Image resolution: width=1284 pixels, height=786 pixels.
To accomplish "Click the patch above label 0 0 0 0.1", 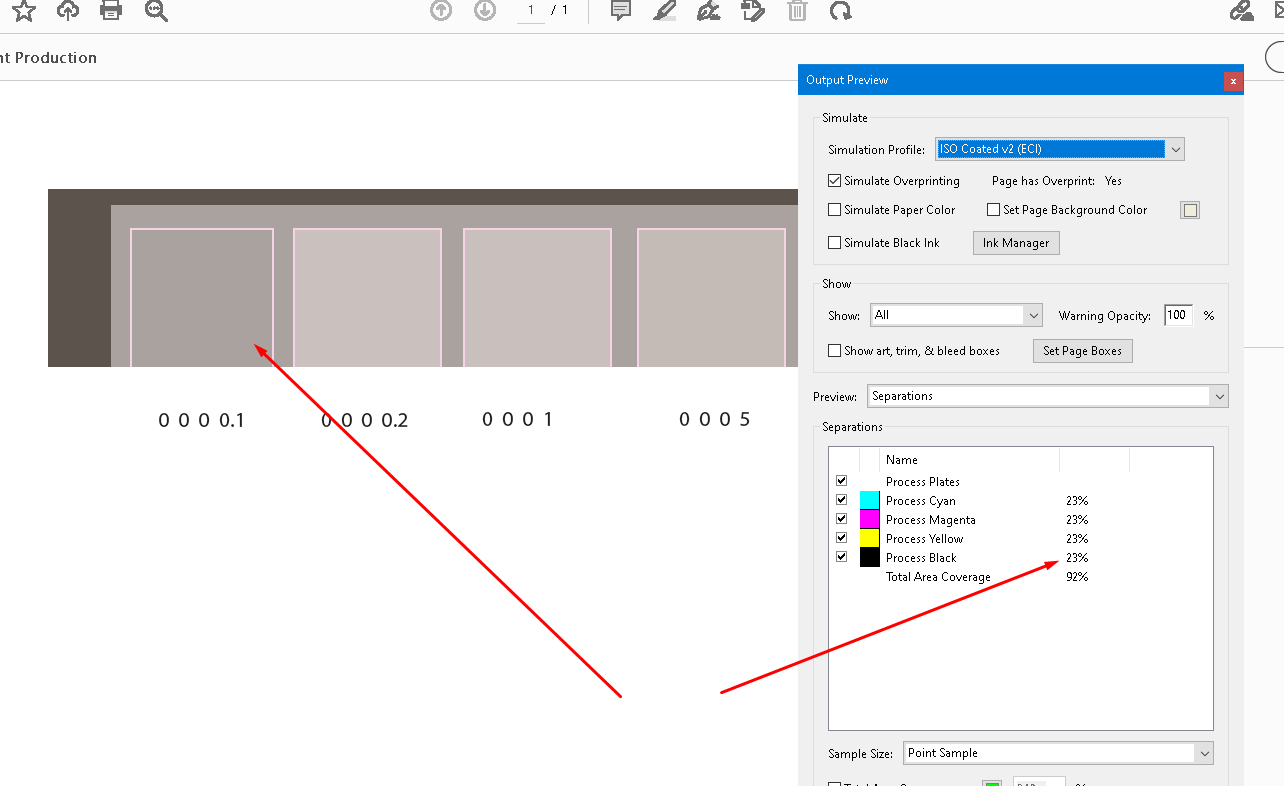I will pyautogui.click(x=202, y=297).
